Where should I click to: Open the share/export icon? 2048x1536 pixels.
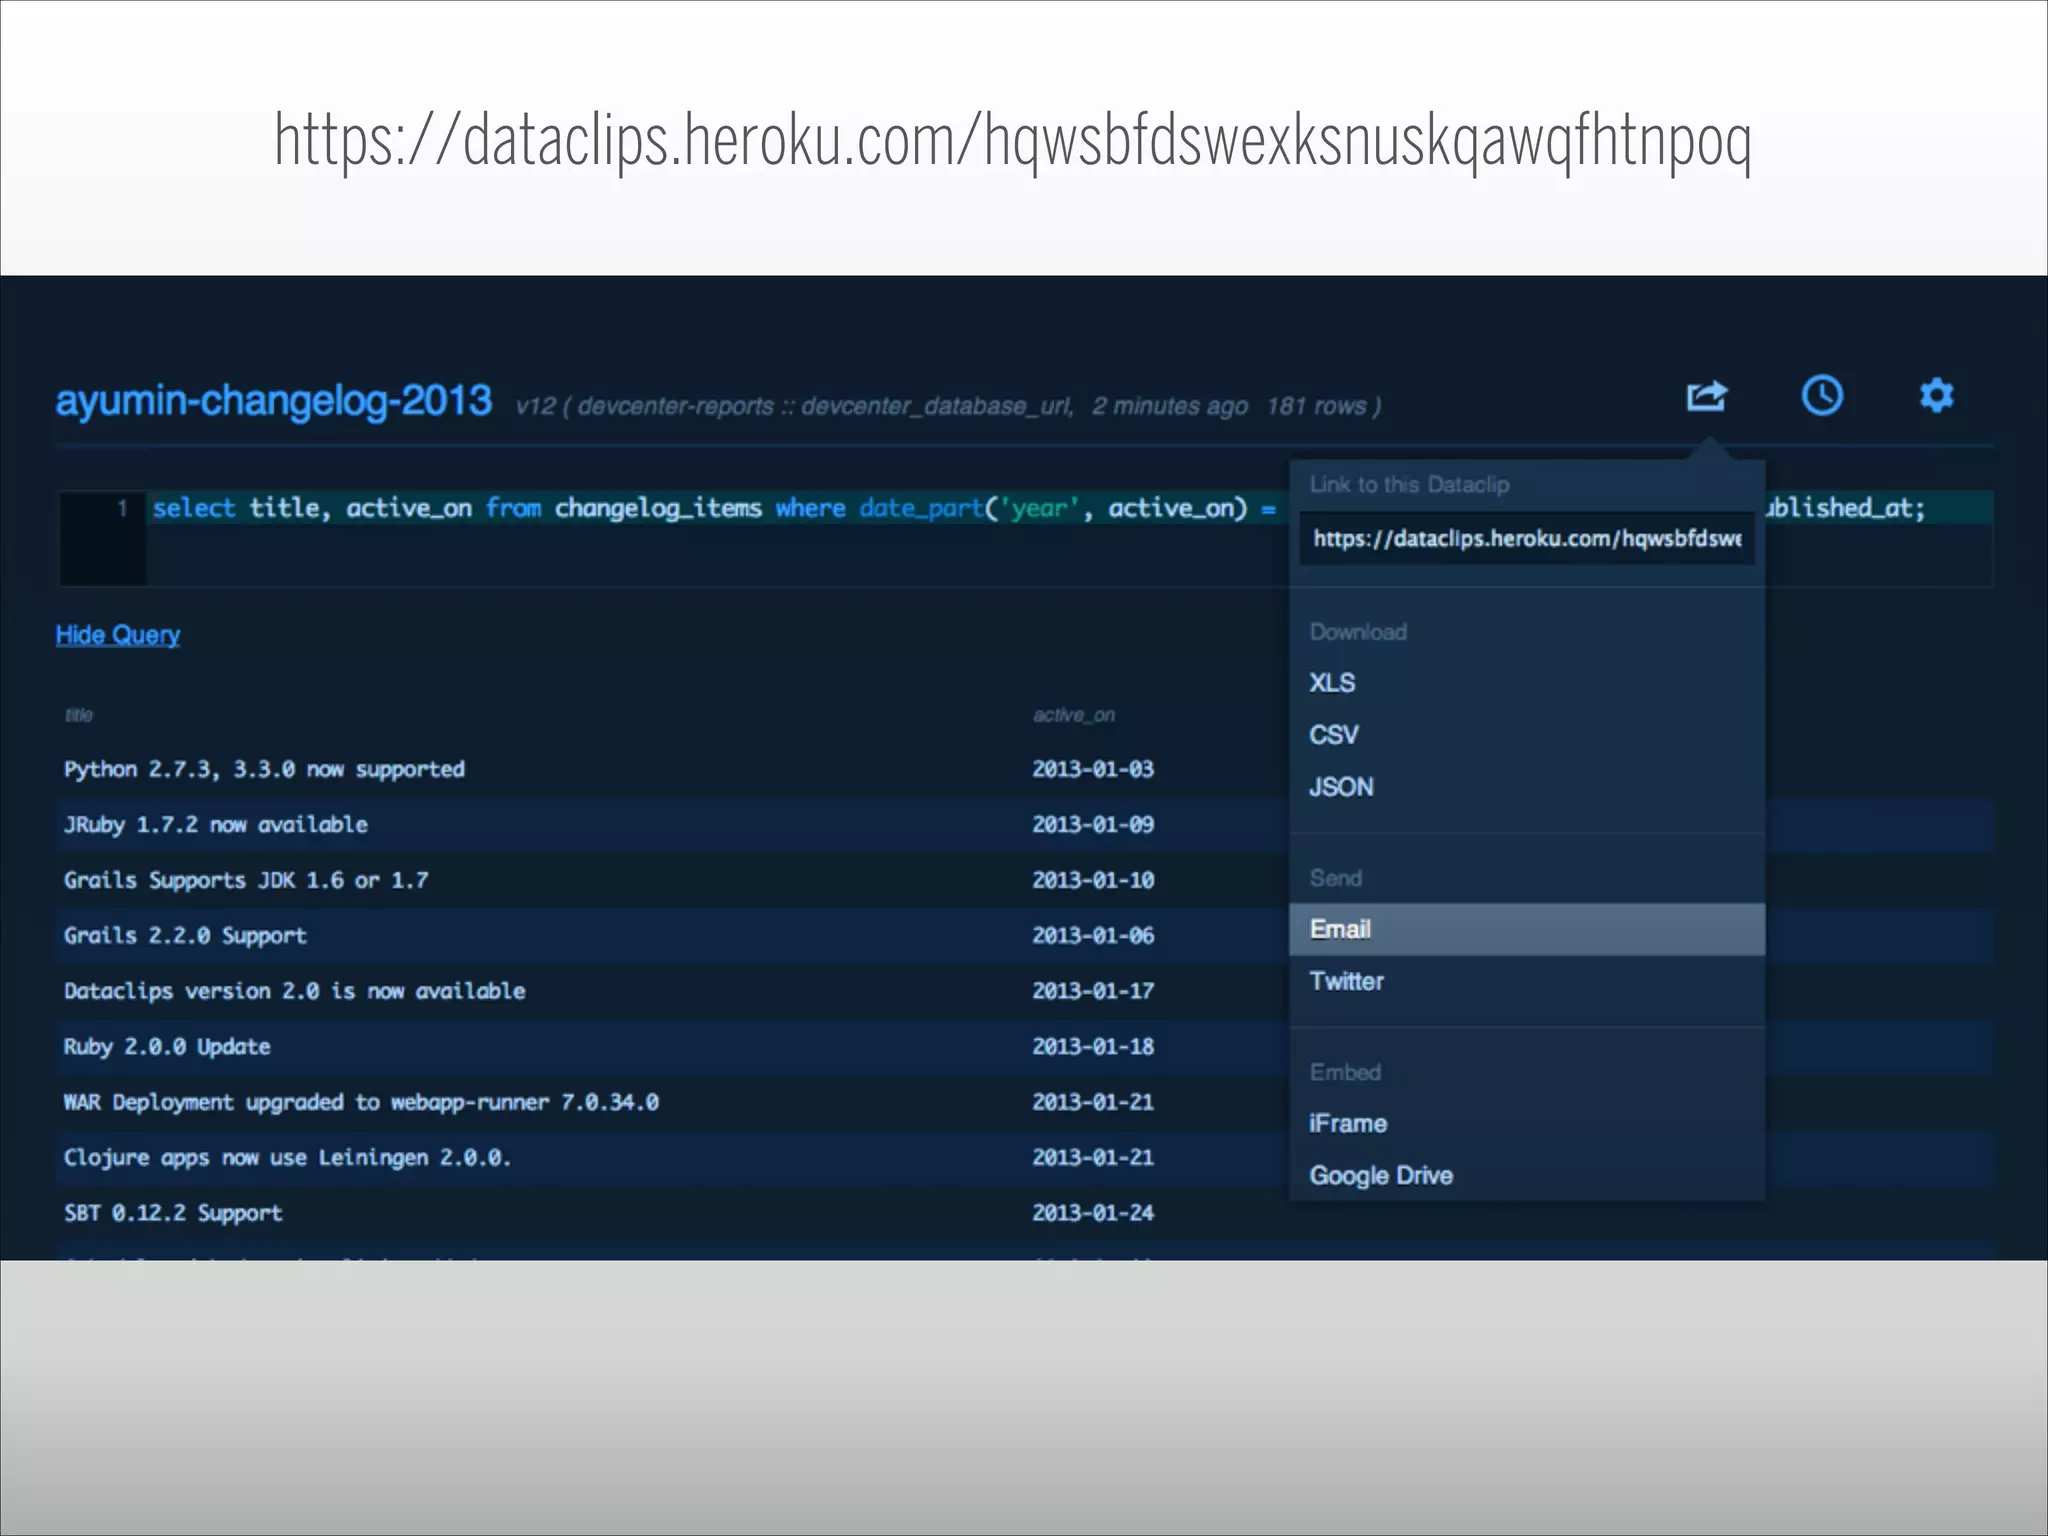[1706, 396]
